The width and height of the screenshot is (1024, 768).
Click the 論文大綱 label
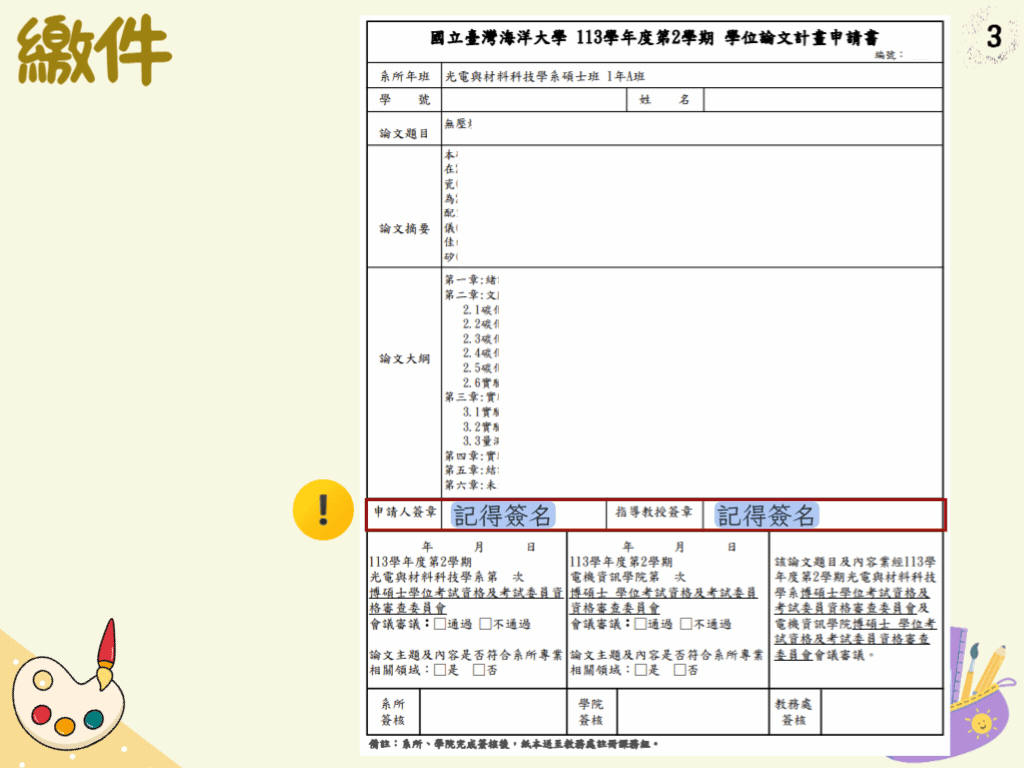coord(404,359)
